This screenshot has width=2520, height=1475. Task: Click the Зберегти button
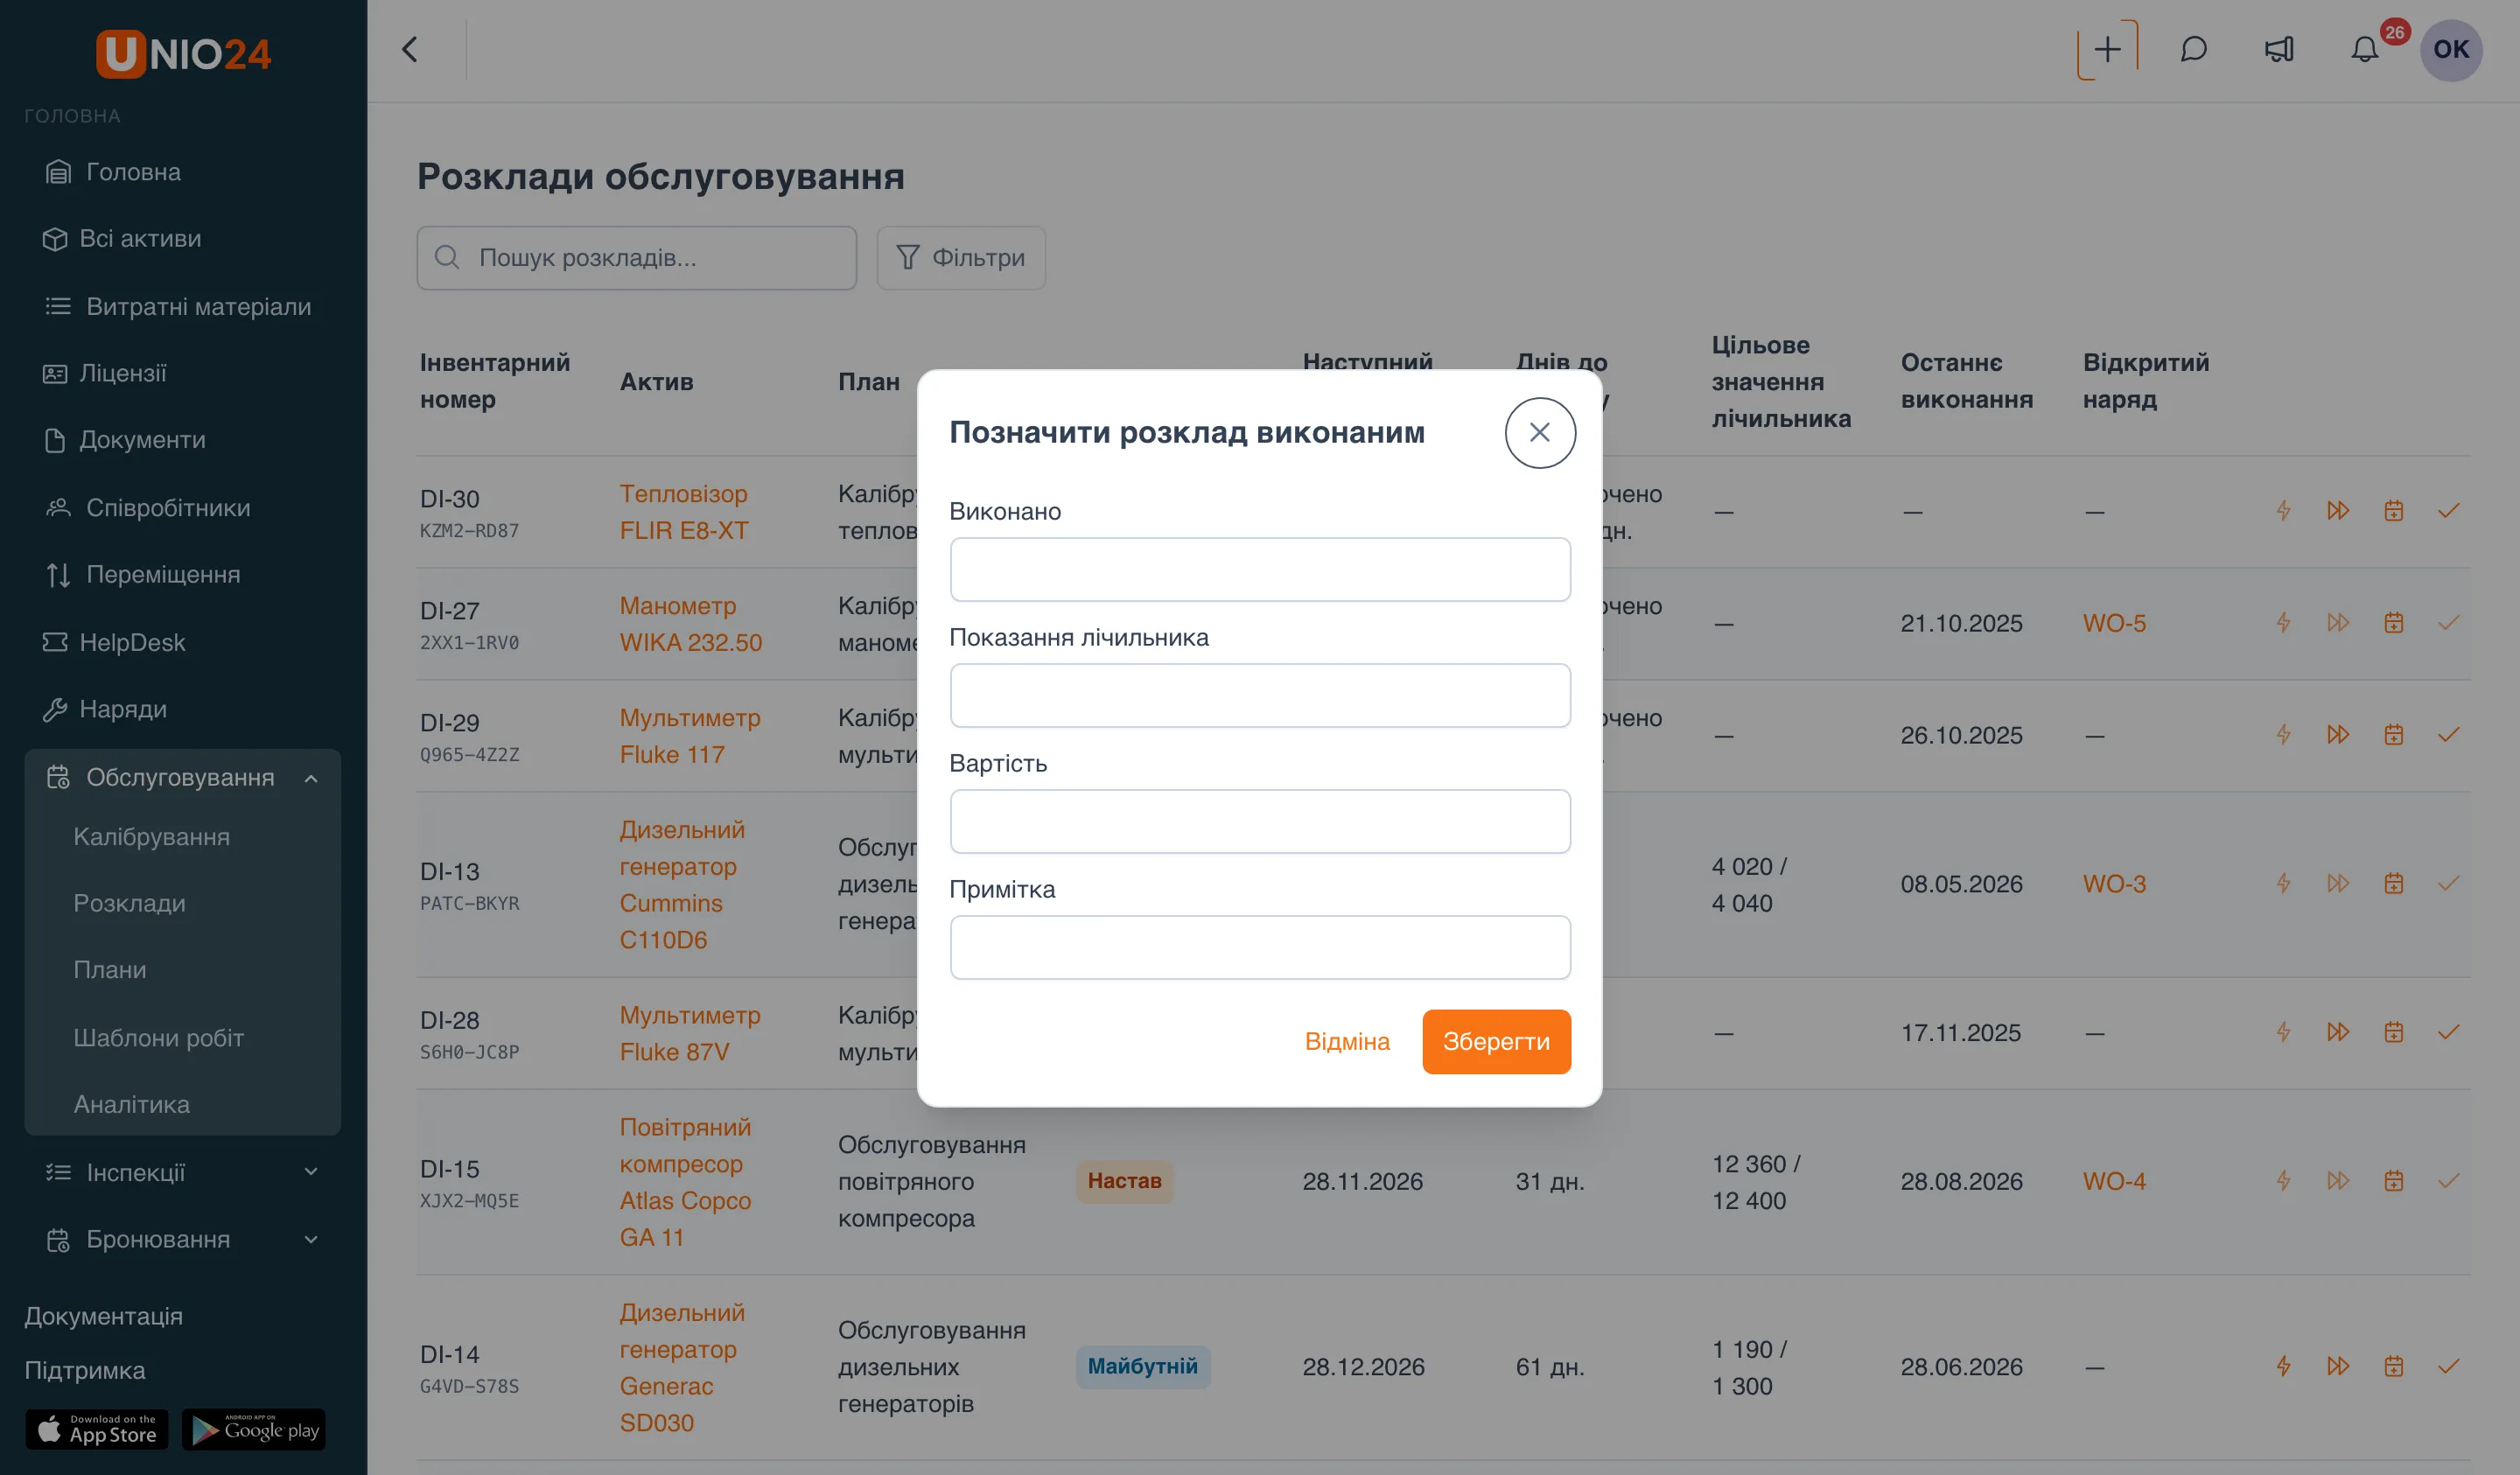click(1496, 1041)
